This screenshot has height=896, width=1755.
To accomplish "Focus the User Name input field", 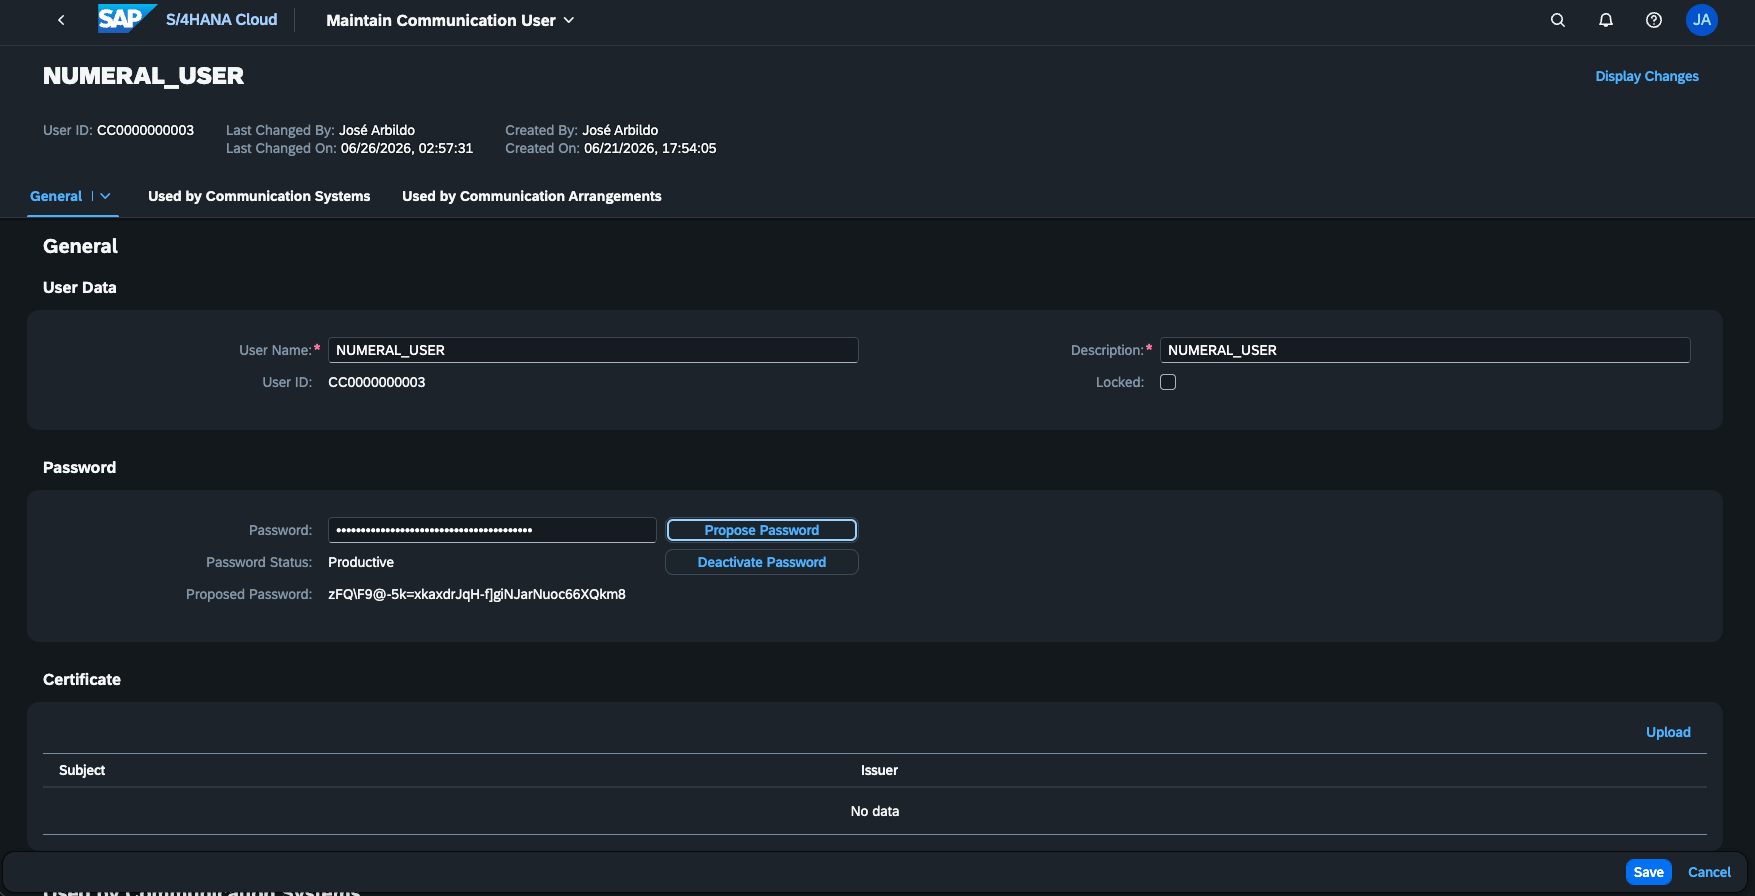I will click(593, 350).
